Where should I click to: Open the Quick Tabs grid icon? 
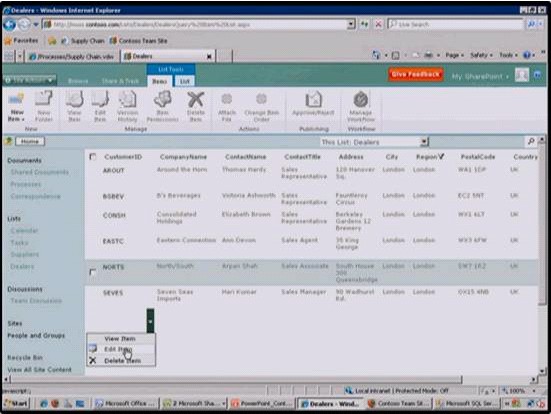9,56
